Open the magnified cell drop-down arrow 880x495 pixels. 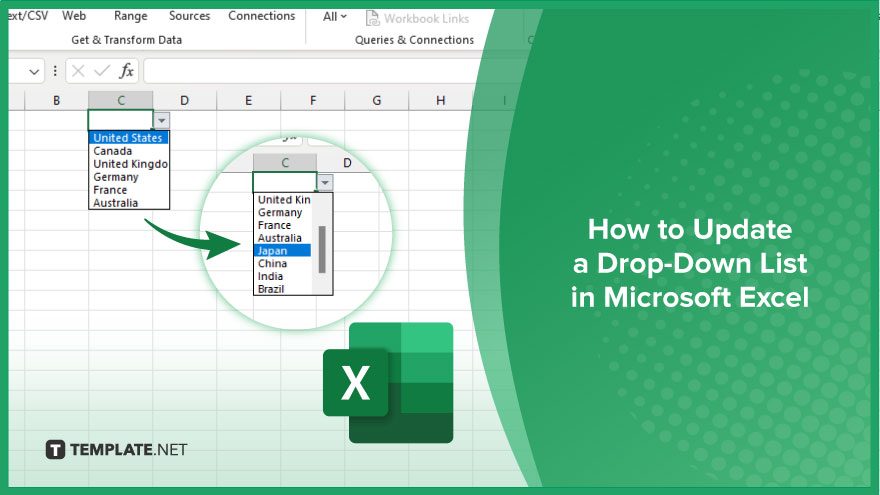pyautogui.click(x=325, y=183)
